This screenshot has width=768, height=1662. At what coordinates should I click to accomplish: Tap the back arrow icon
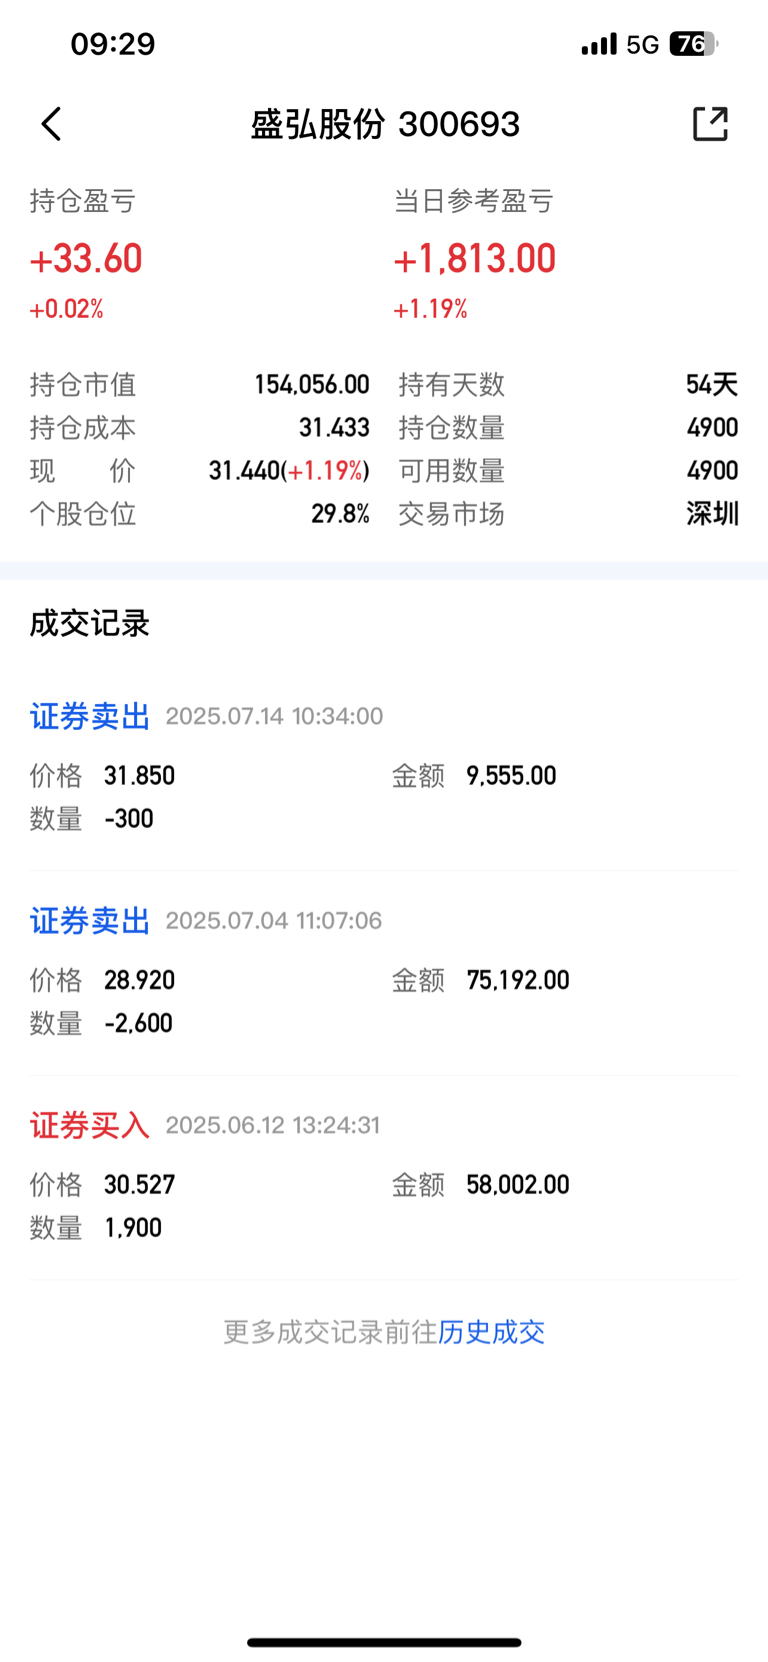pos(52,124)
